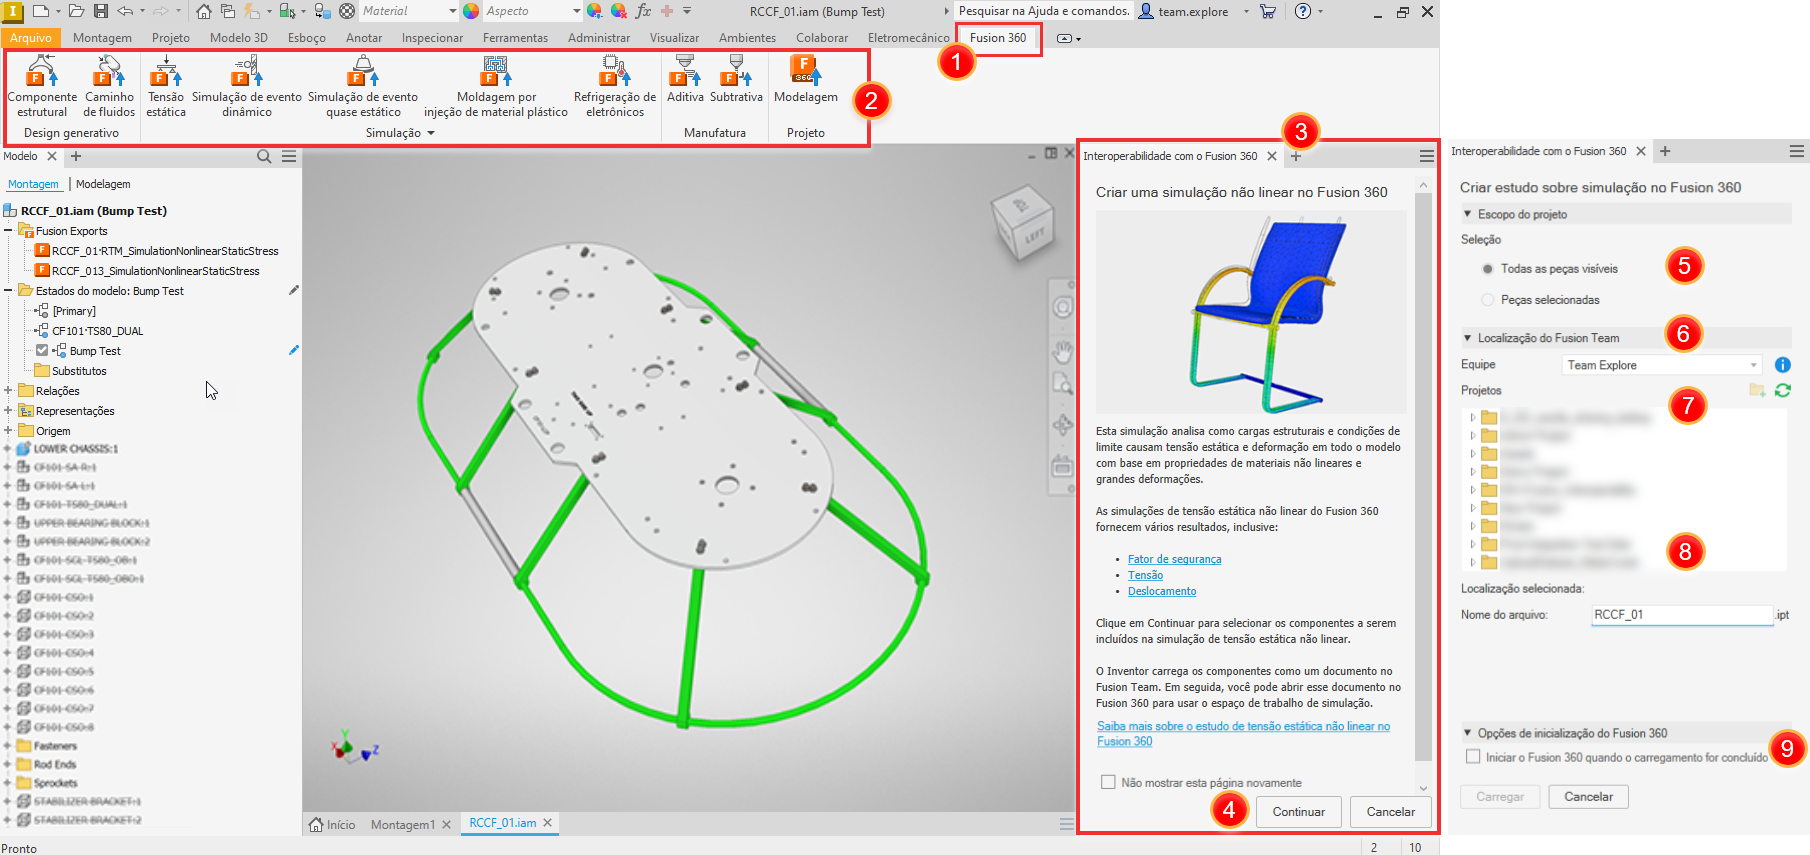Collapse the Estados do modelo node

point(8,291)
